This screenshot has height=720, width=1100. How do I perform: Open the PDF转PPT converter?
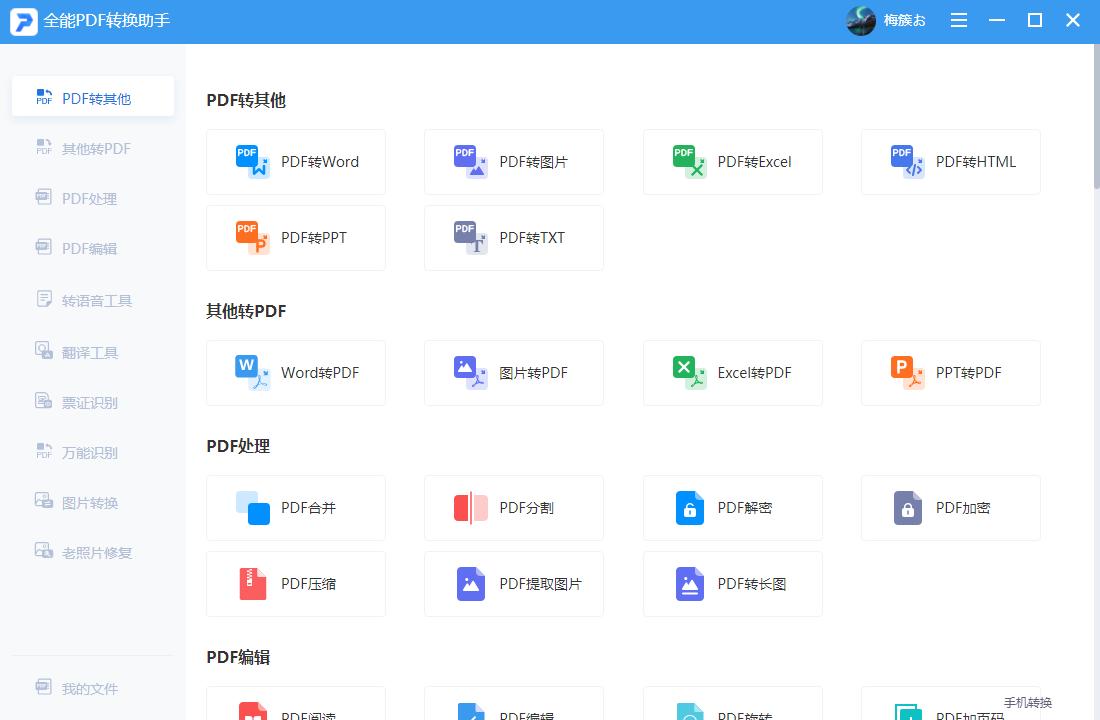296,237
